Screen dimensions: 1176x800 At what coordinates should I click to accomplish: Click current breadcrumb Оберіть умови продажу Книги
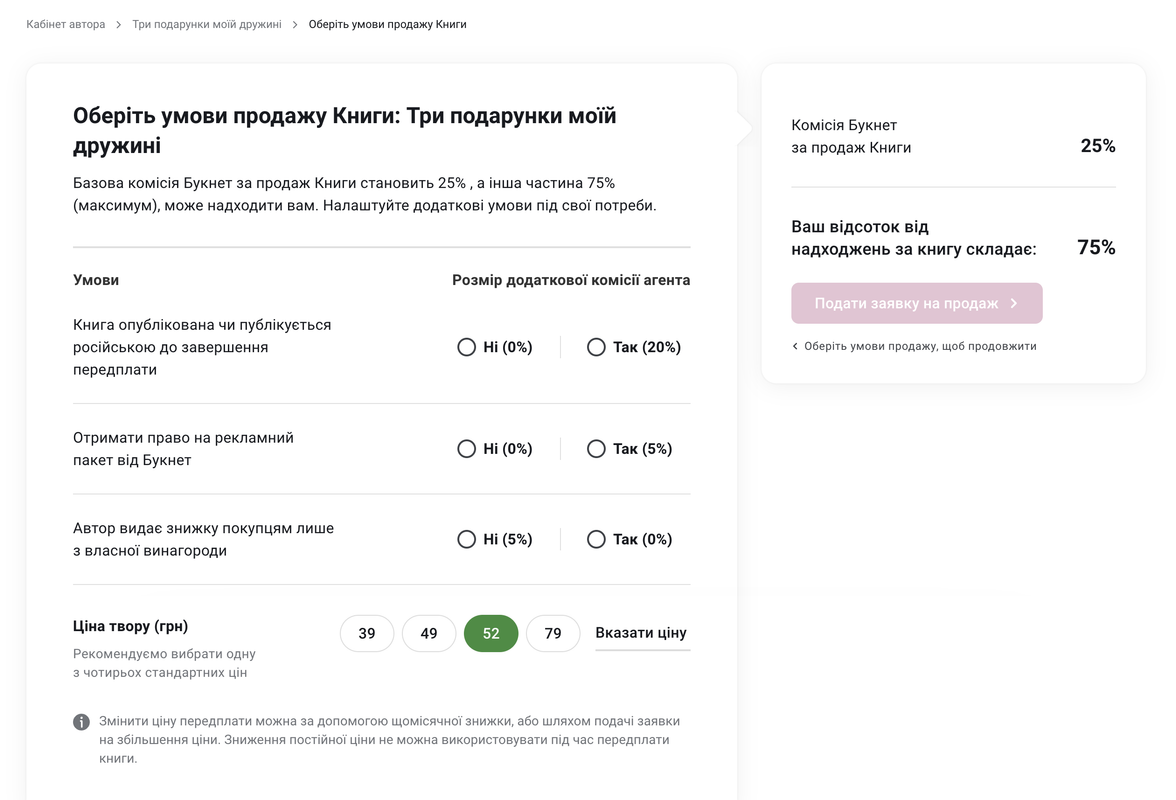(388, 25)
